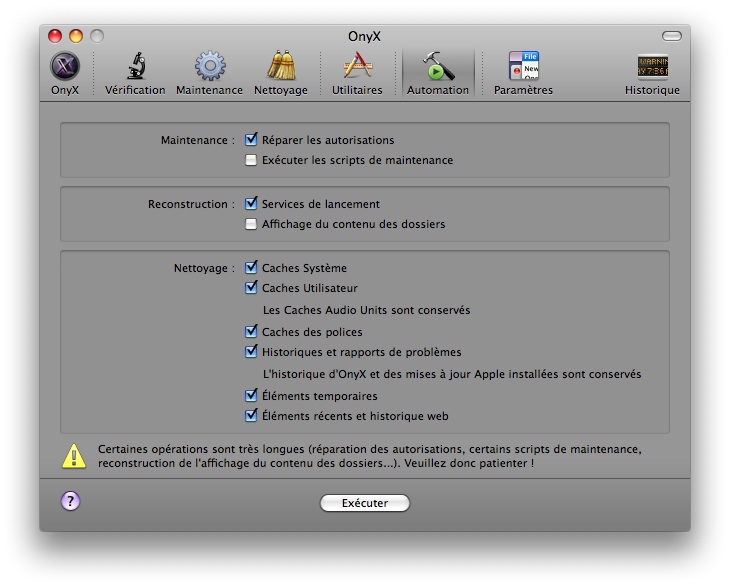Toggle Caches des polices checkbox
730x586 pixels.
(x=251, y=332)
